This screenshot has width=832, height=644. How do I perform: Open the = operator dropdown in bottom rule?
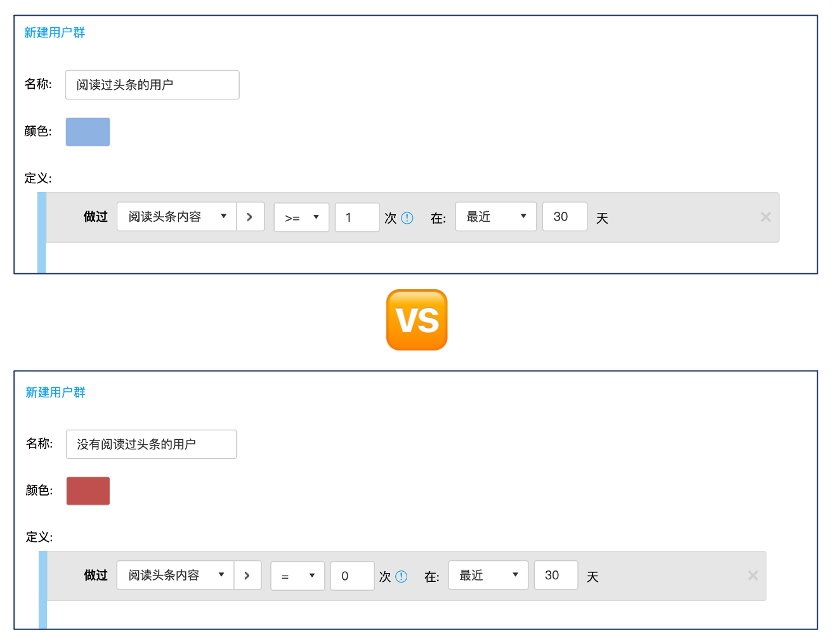(297, 576)
